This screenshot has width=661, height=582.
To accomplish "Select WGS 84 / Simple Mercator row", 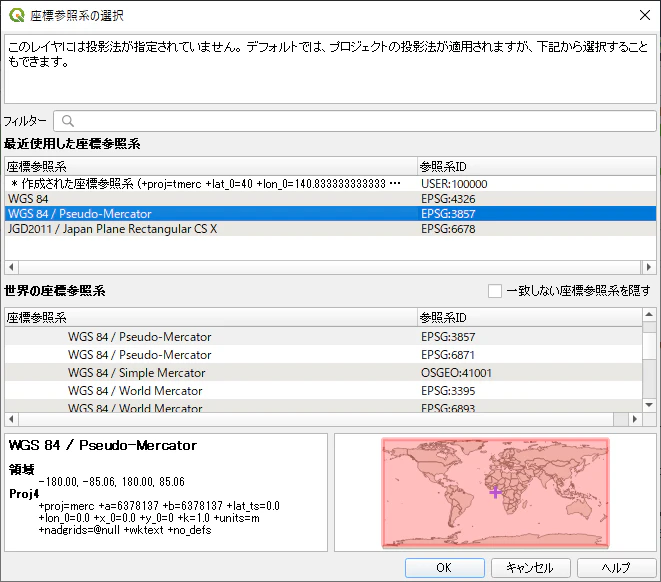I will click(x=323, y=373).
